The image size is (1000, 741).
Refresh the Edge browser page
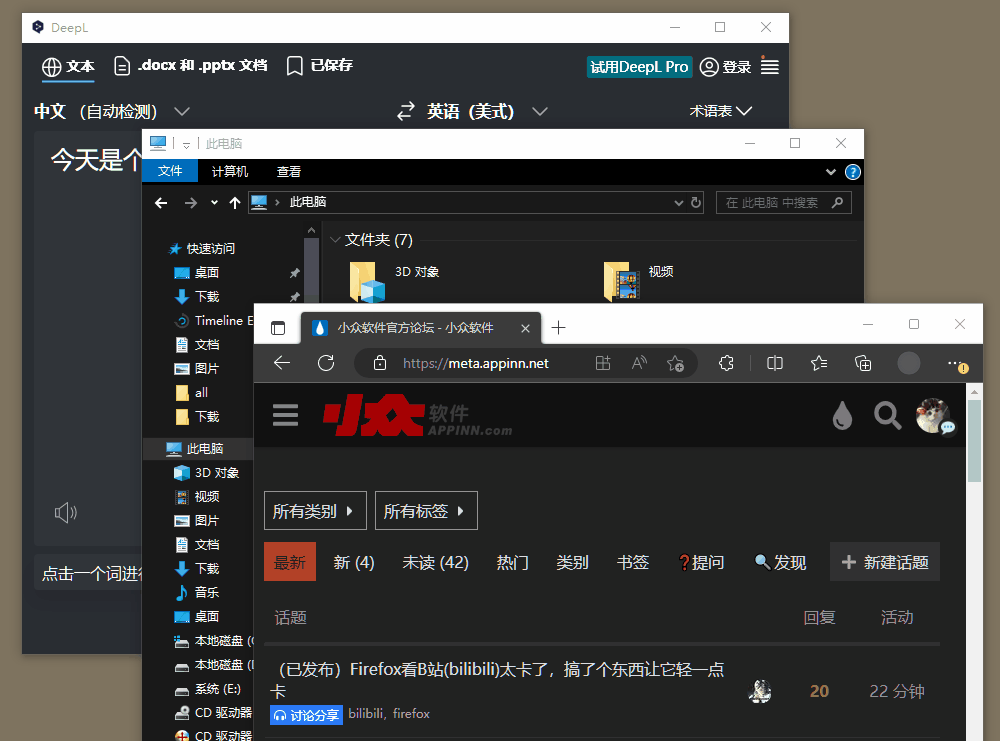[325, 363]
